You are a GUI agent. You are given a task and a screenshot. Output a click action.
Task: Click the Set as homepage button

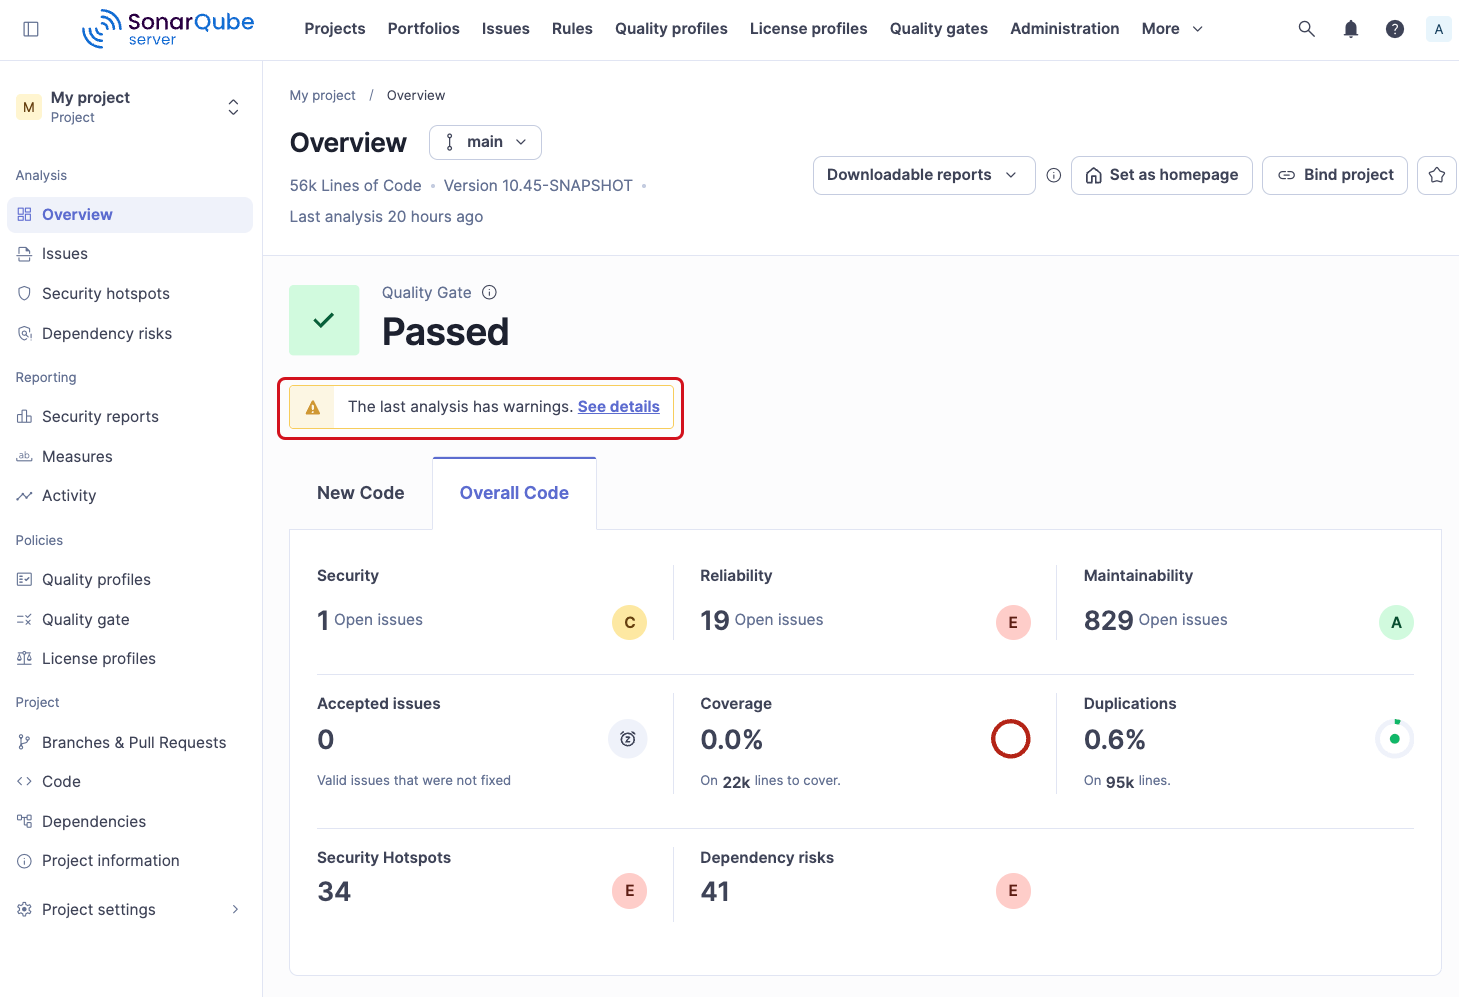click(1161, 175)
